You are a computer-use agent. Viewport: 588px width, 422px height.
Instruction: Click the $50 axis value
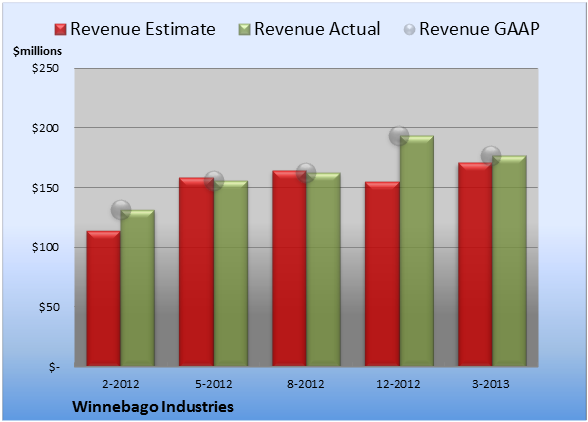(x=49, y=307)
